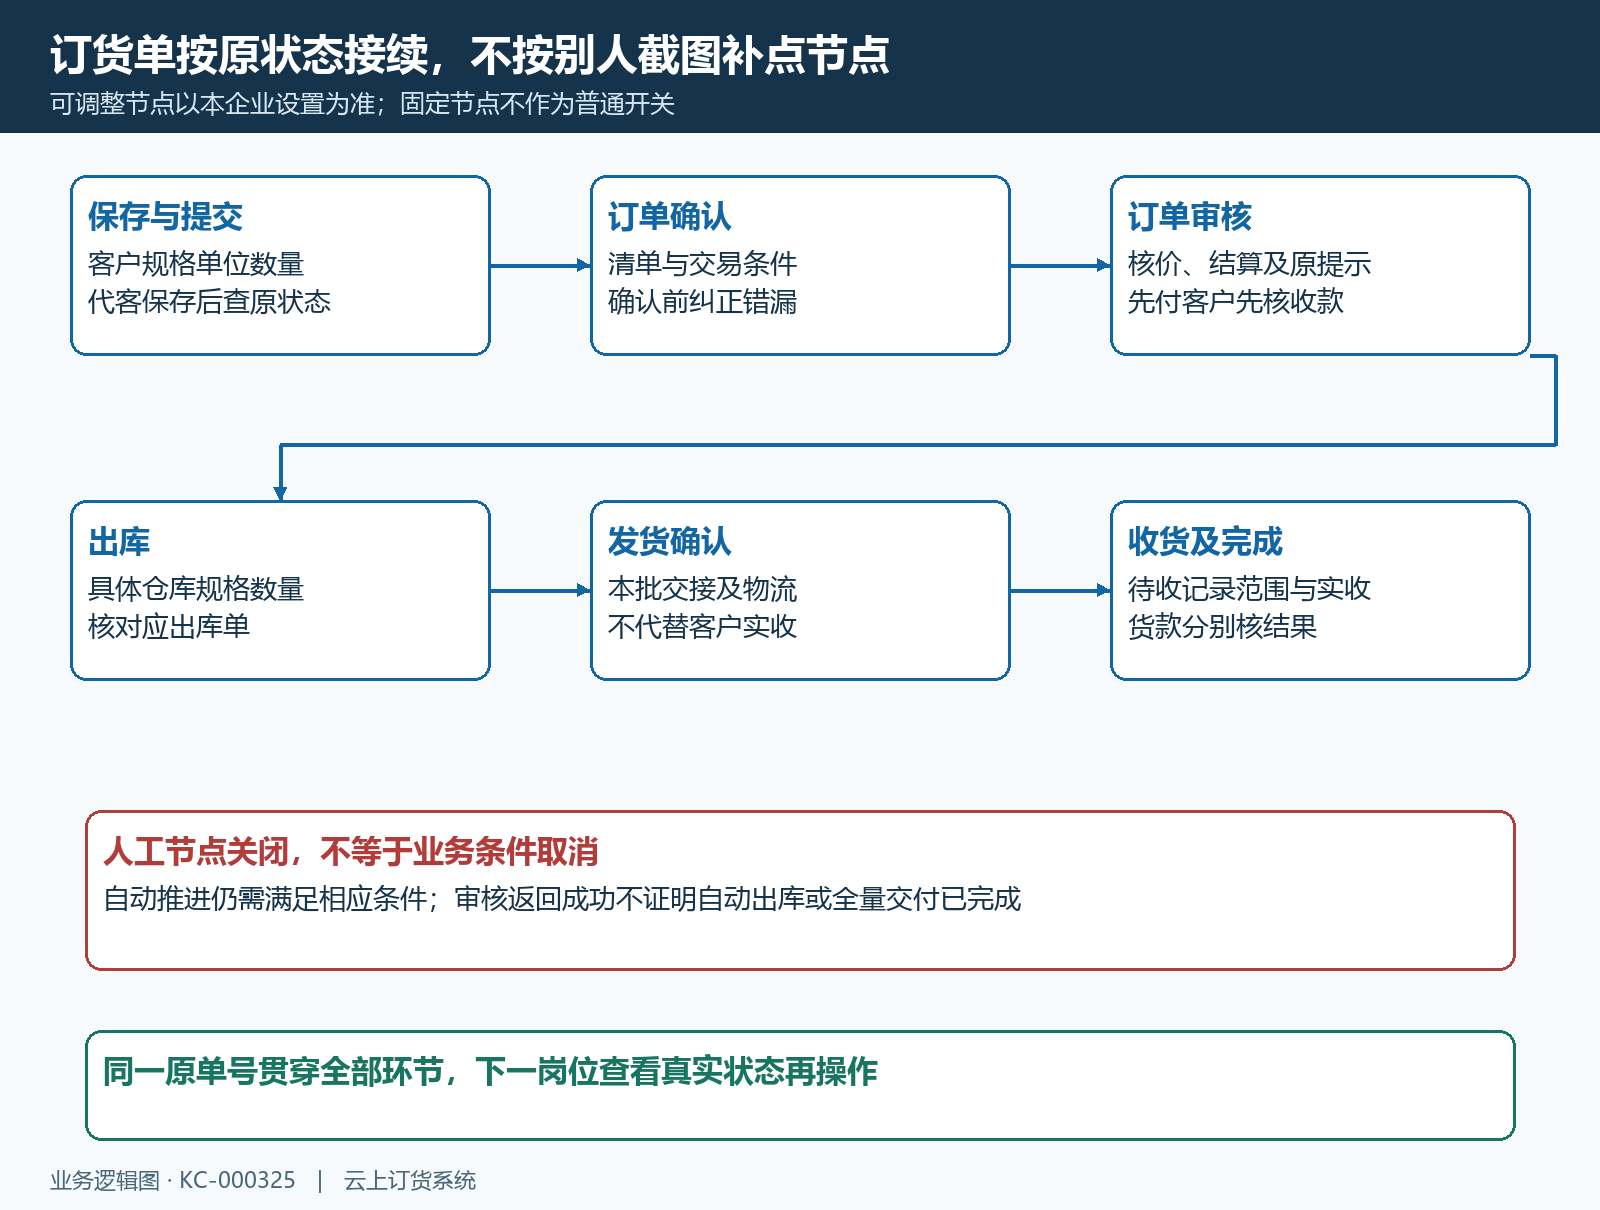Click the footer text 业务逻辑图 · KC-000325
1600x1210 pixels.
click(173, 1181)
